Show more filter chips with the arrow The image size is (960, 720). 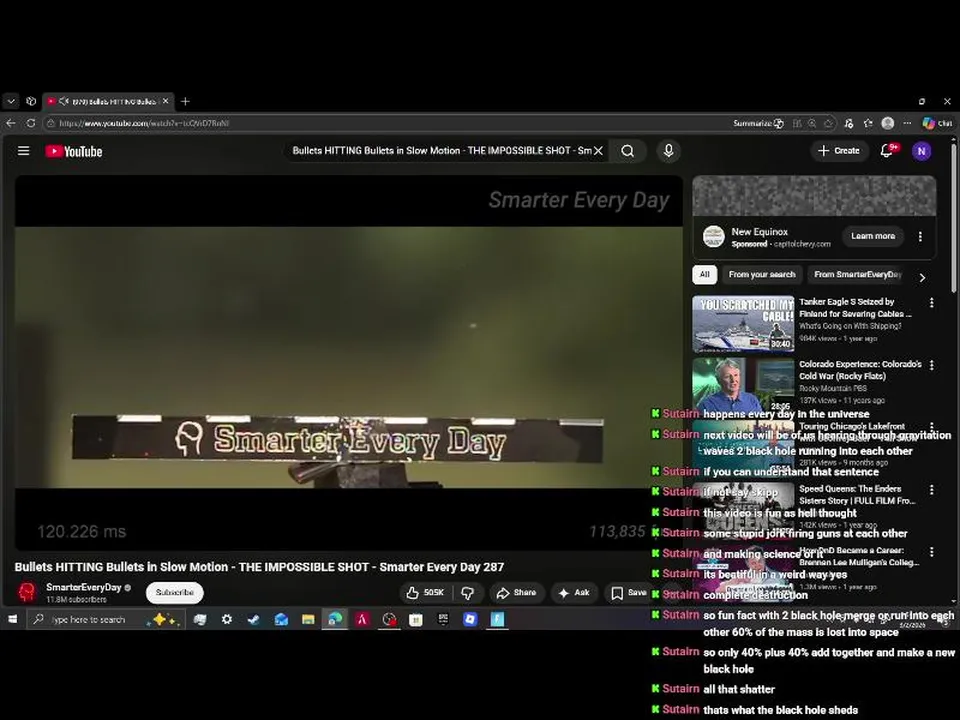pyautogui.click(x=922, y=277)
